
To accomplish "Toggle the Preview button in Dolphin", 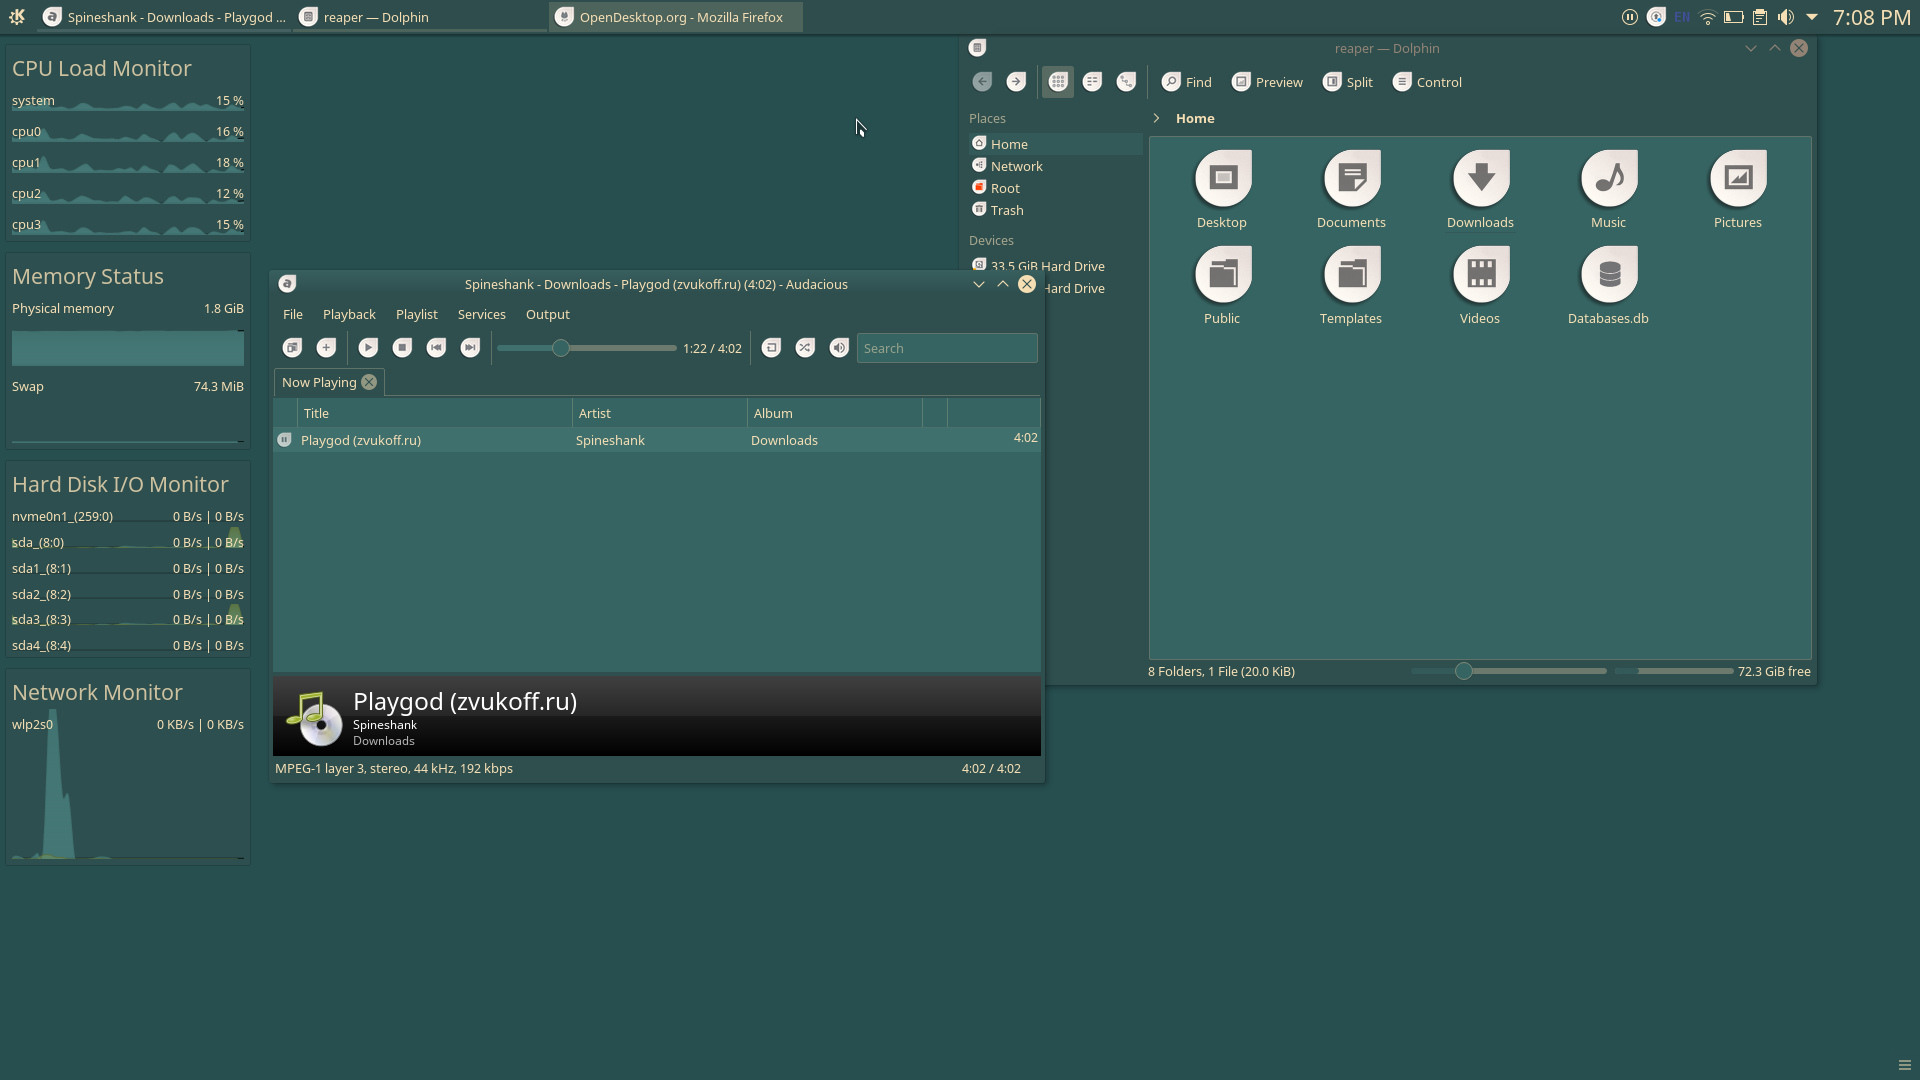I will tap(1267, 82).
